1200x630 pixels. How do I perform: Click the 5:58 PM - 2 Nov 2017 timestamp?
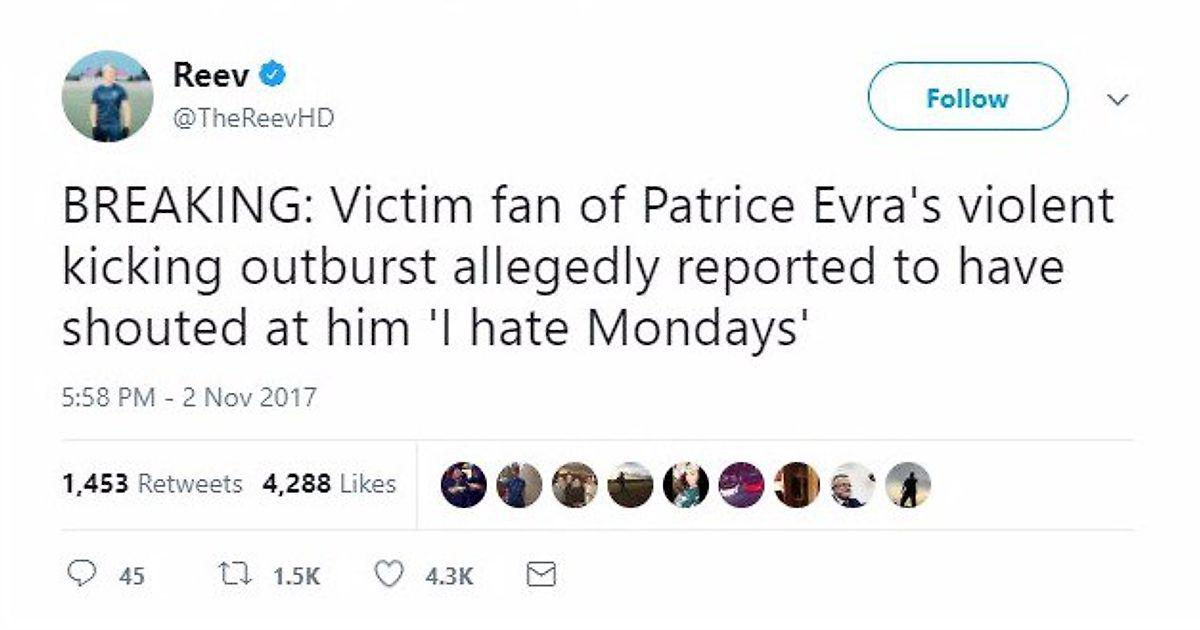(x=189, y=397)
